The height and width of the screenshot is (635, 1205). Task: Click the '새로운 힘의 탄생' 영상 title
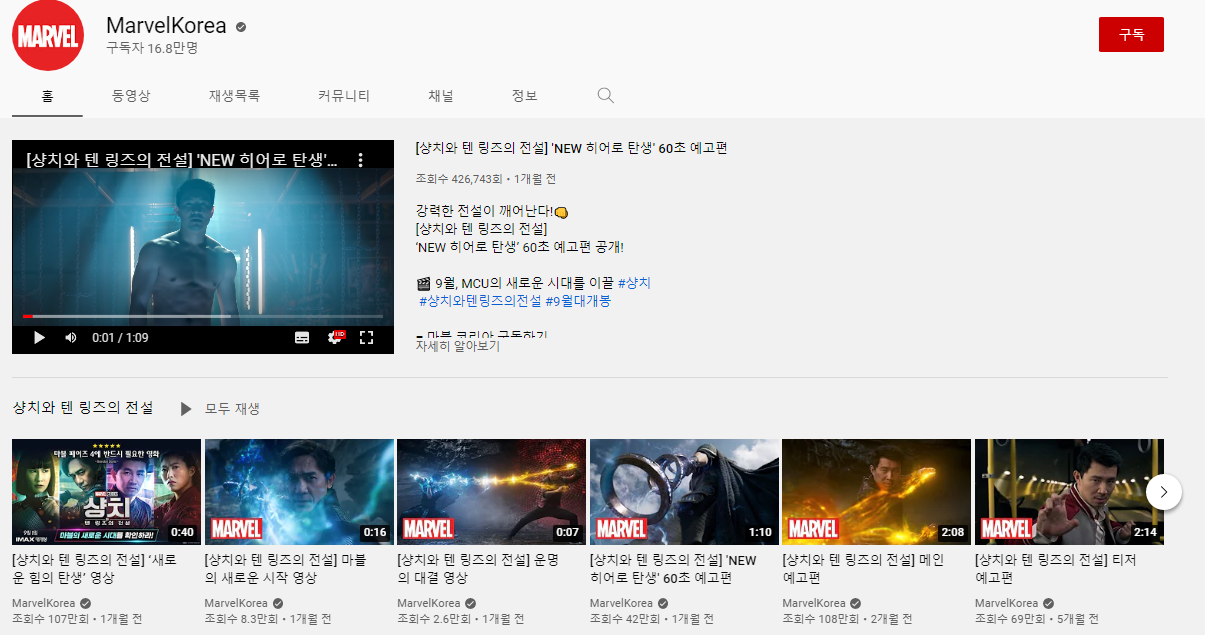coord(96,569)
